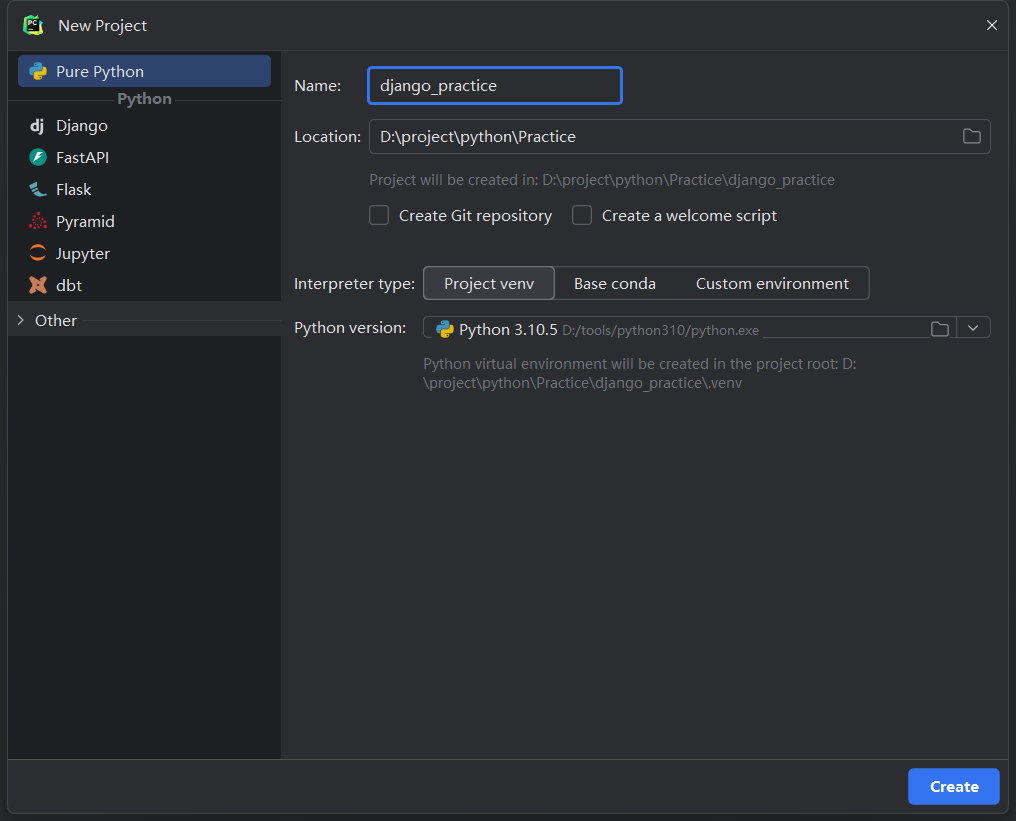Switch to Custom environment interpreter type
Screen dimensions: 1016x821
pyautogui.click(x=772, y=283)
